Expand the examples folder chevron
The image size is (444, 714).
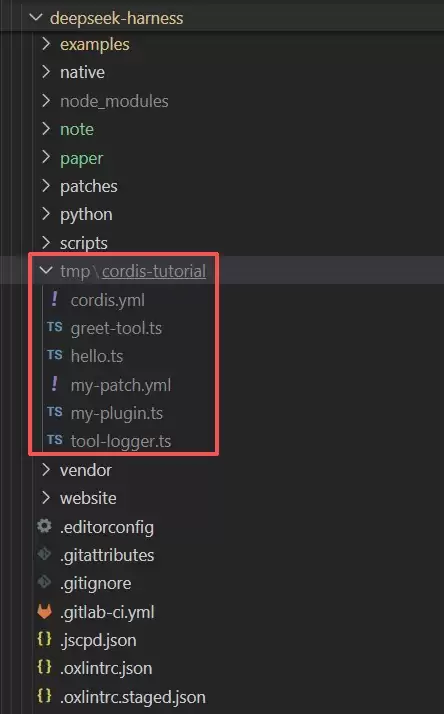[x=46, y=44]
